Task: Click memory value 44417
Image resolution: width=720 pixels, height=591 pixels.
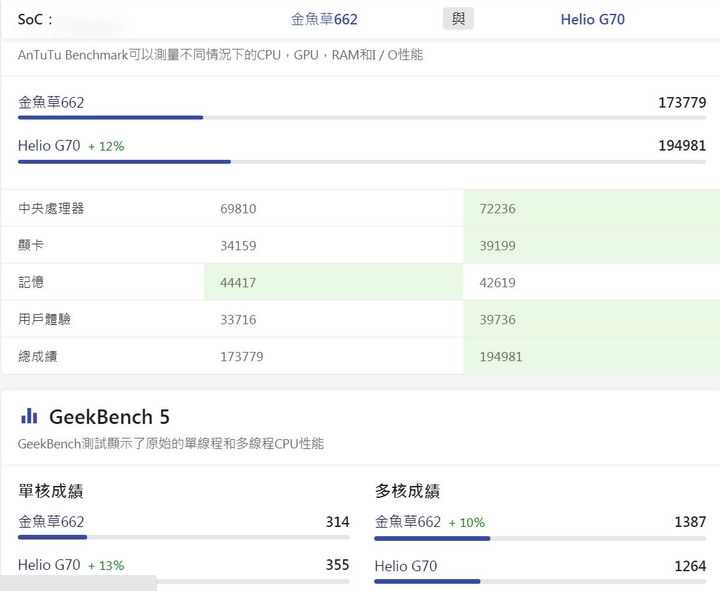Action: (x=238, y=282)
